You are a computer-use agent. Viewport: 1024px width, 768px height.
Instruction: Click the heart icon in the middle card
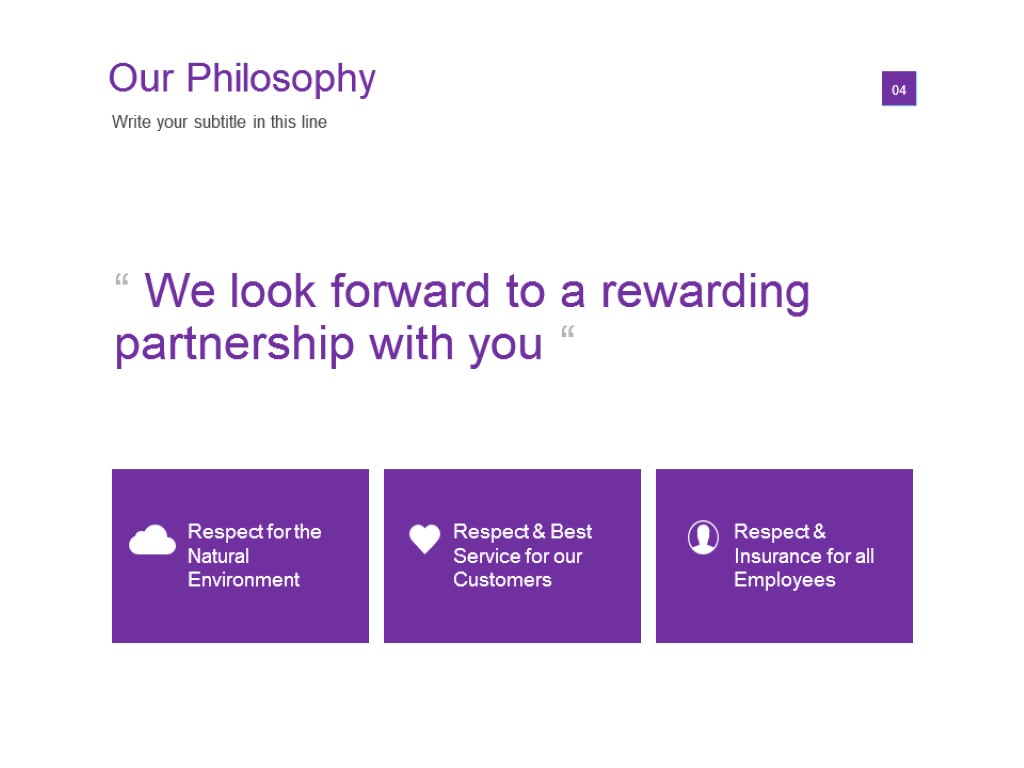tap(424, 539)
